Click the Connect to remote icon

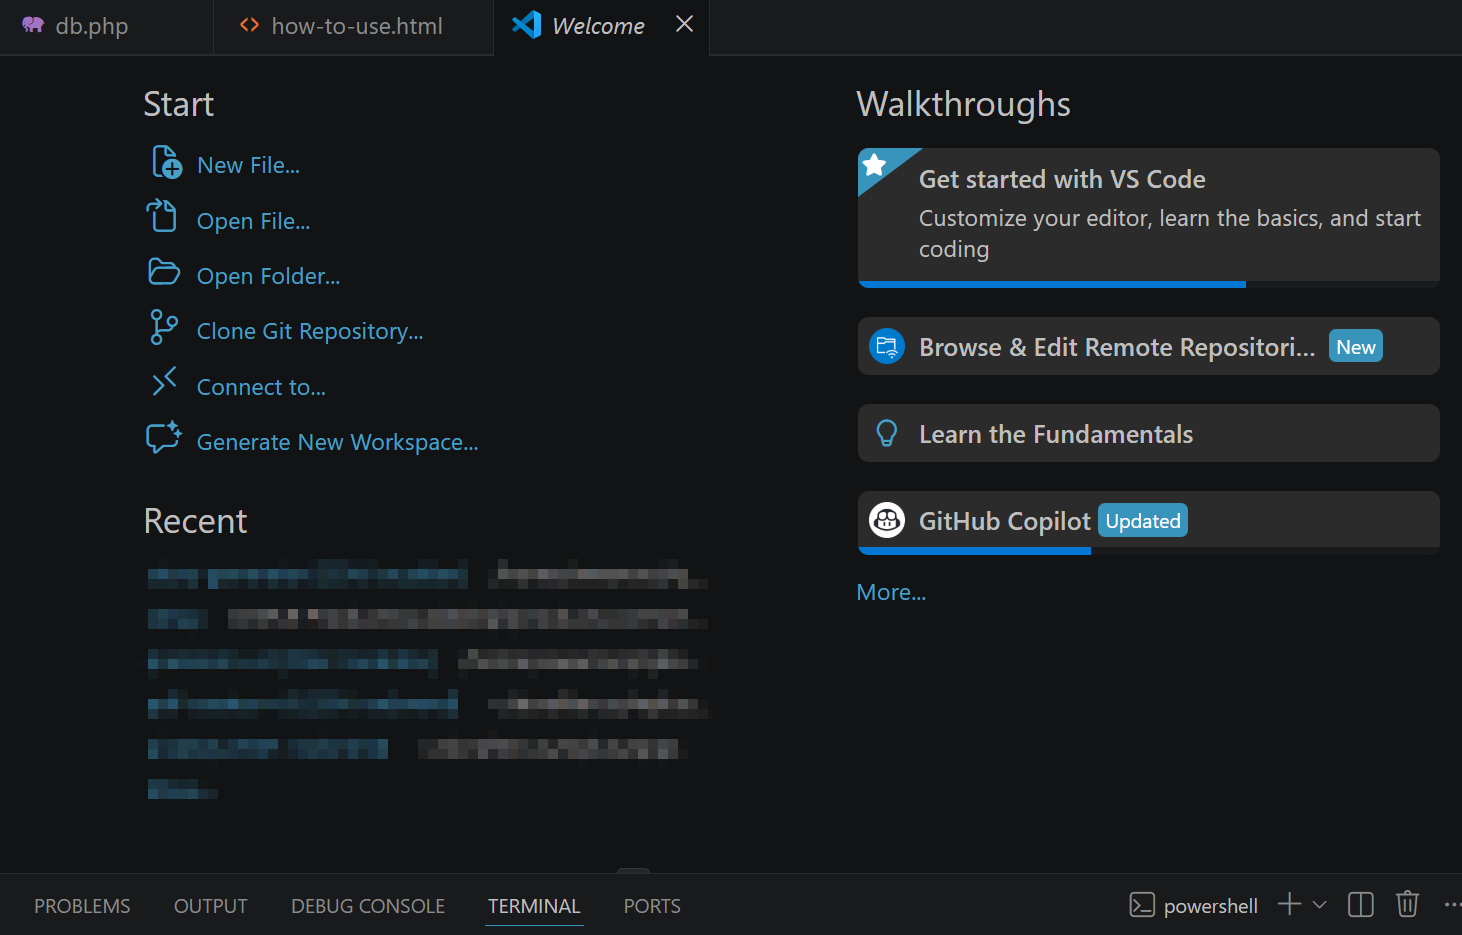(164, 381)
